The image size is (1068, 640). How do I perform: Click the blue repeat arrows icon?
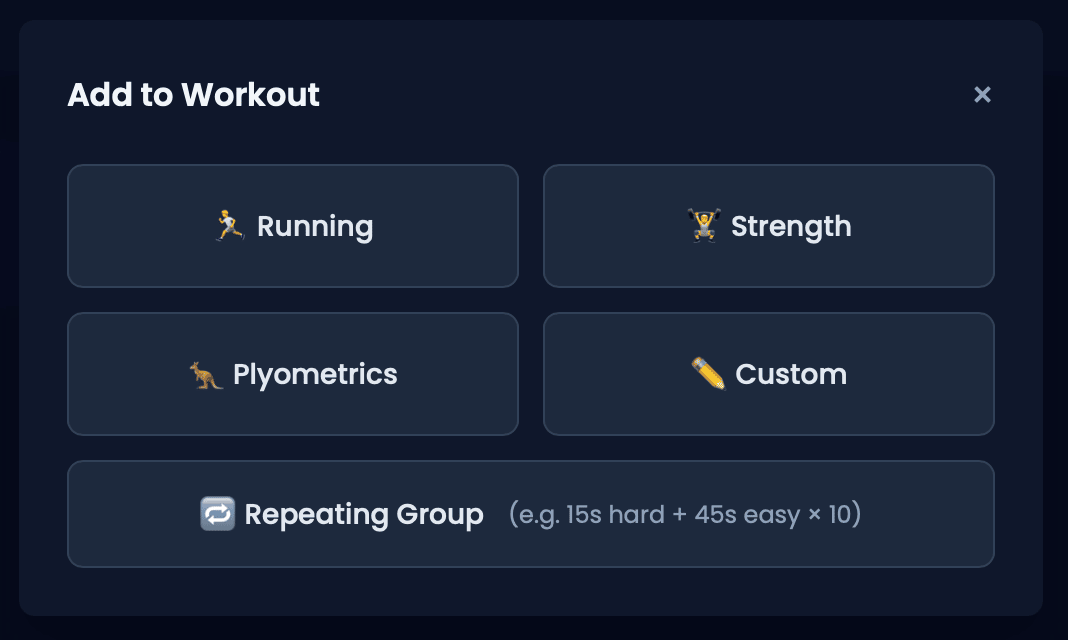[217, 514]
